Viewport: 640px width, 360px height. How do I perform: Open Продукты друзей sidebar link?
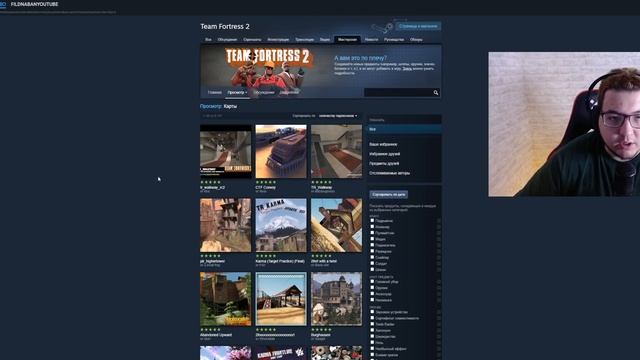pos(384,163)
